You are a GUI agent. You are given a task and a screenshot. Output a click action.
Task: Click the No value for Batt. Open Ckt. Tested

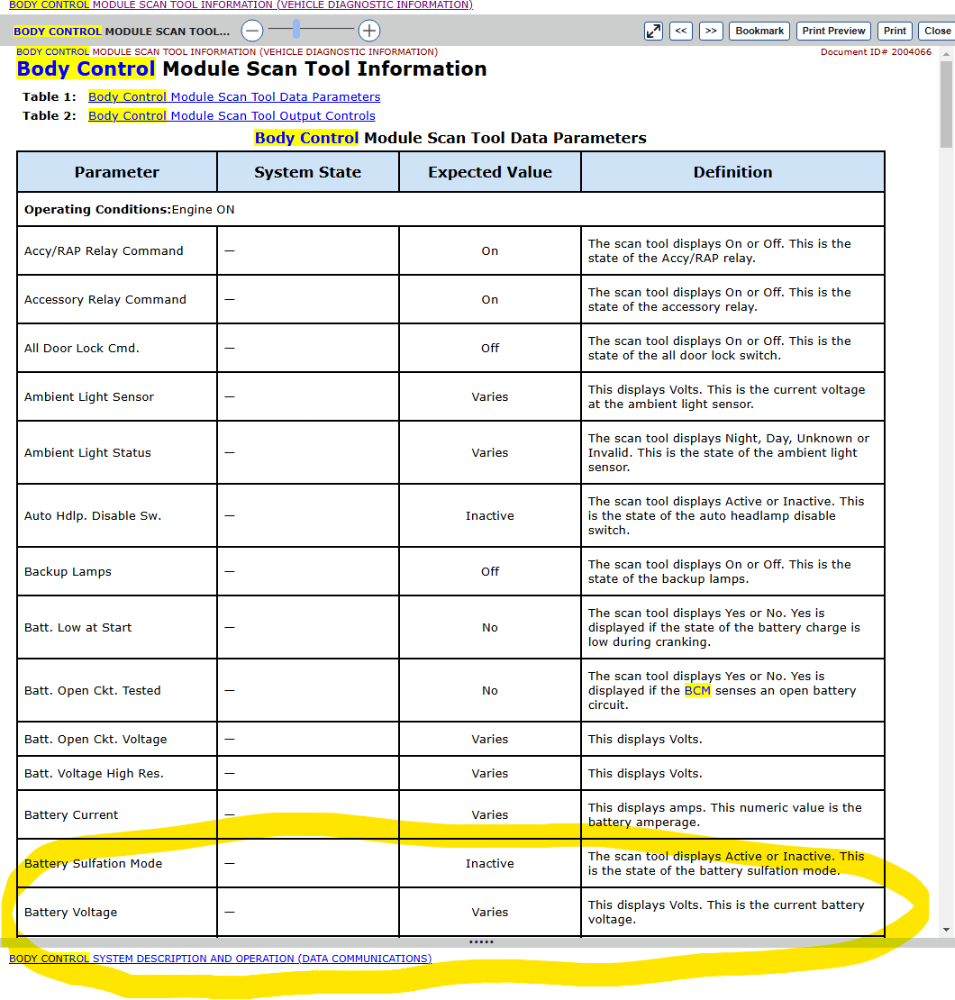click(x=490, y=691)
